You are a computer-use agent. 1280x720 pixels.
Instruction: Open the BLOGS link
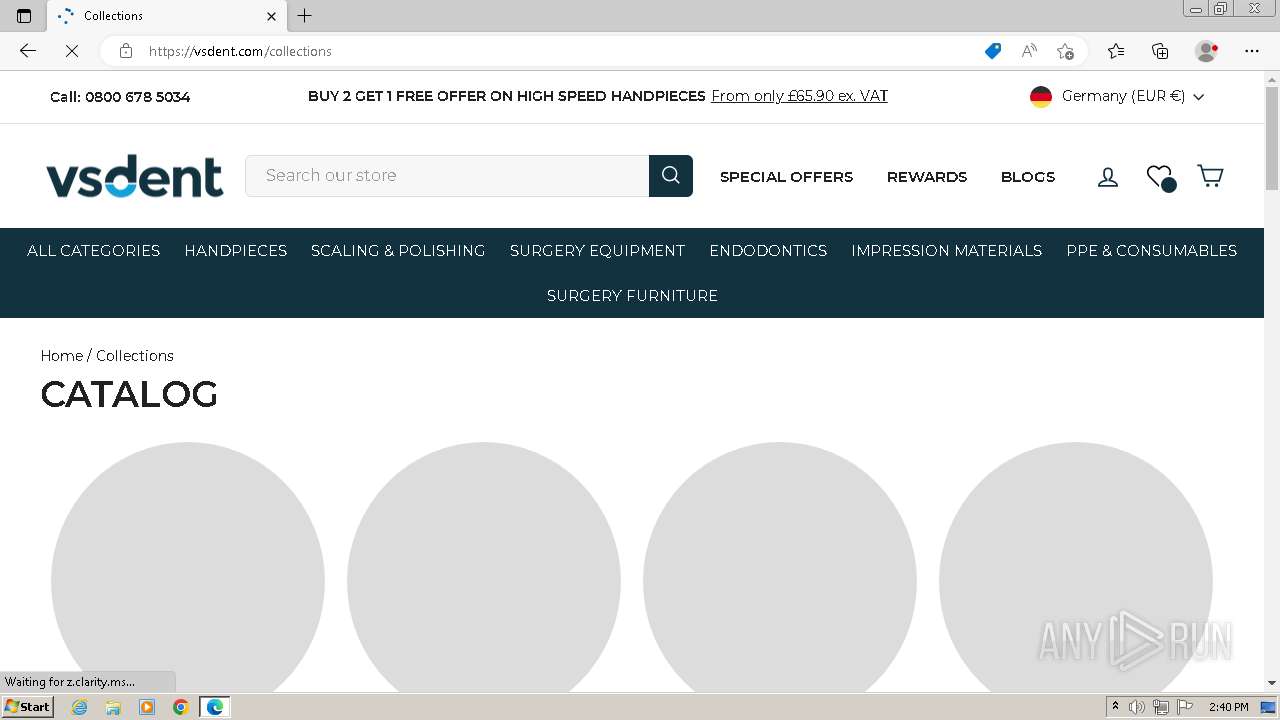[x=1028, y=177]
